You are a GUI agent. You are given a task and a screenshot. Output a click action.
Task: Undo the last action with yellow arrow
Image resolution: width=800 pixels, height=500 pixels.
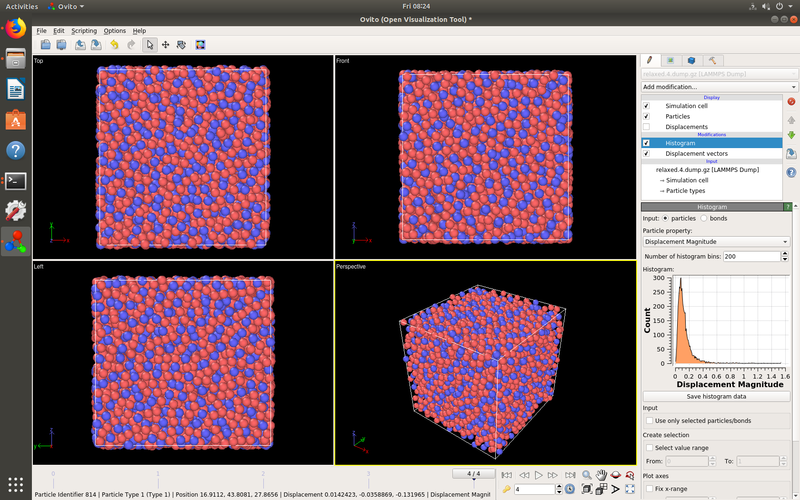114,45
